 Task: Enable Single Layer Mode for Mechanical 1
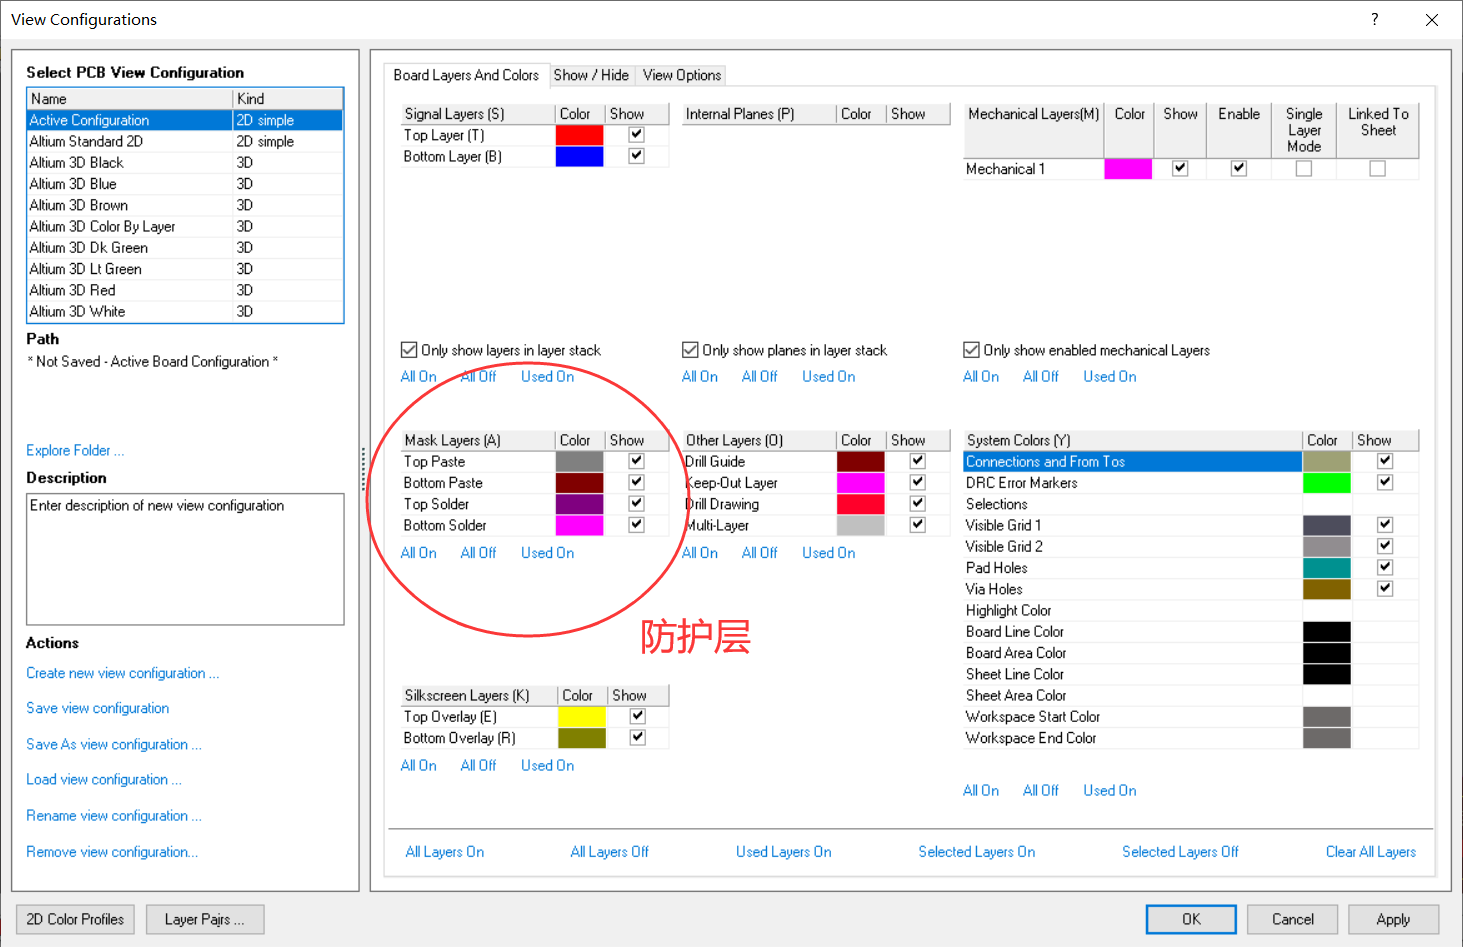pos(1304,169)
